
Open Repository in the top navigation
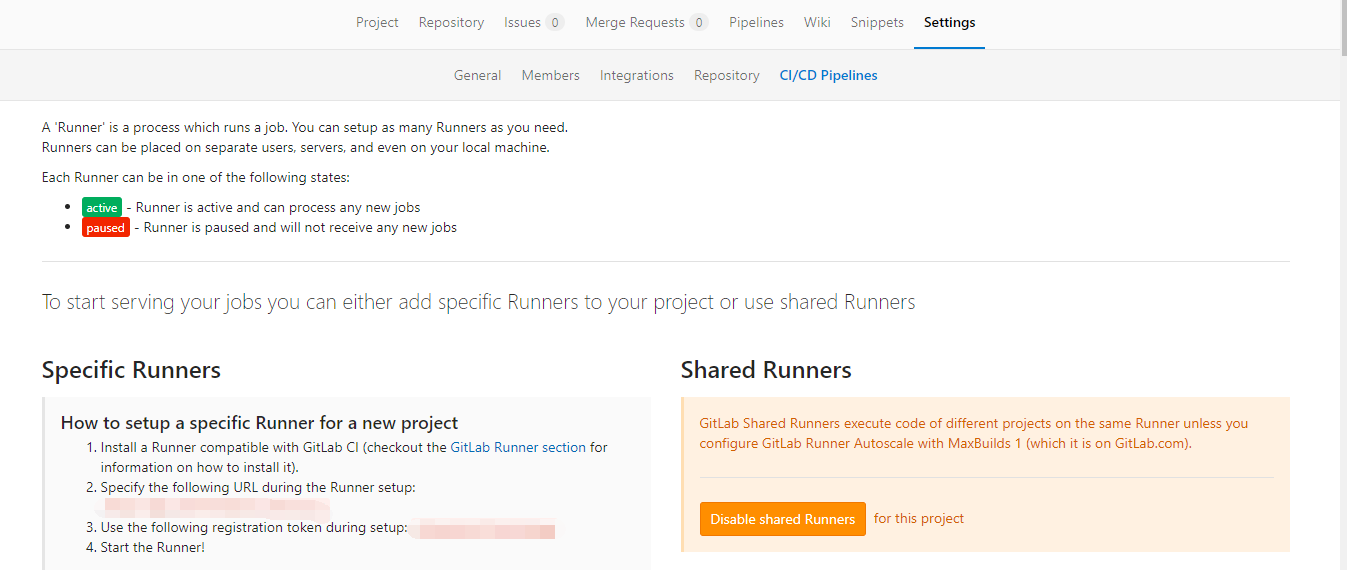(x=451, y=22)
